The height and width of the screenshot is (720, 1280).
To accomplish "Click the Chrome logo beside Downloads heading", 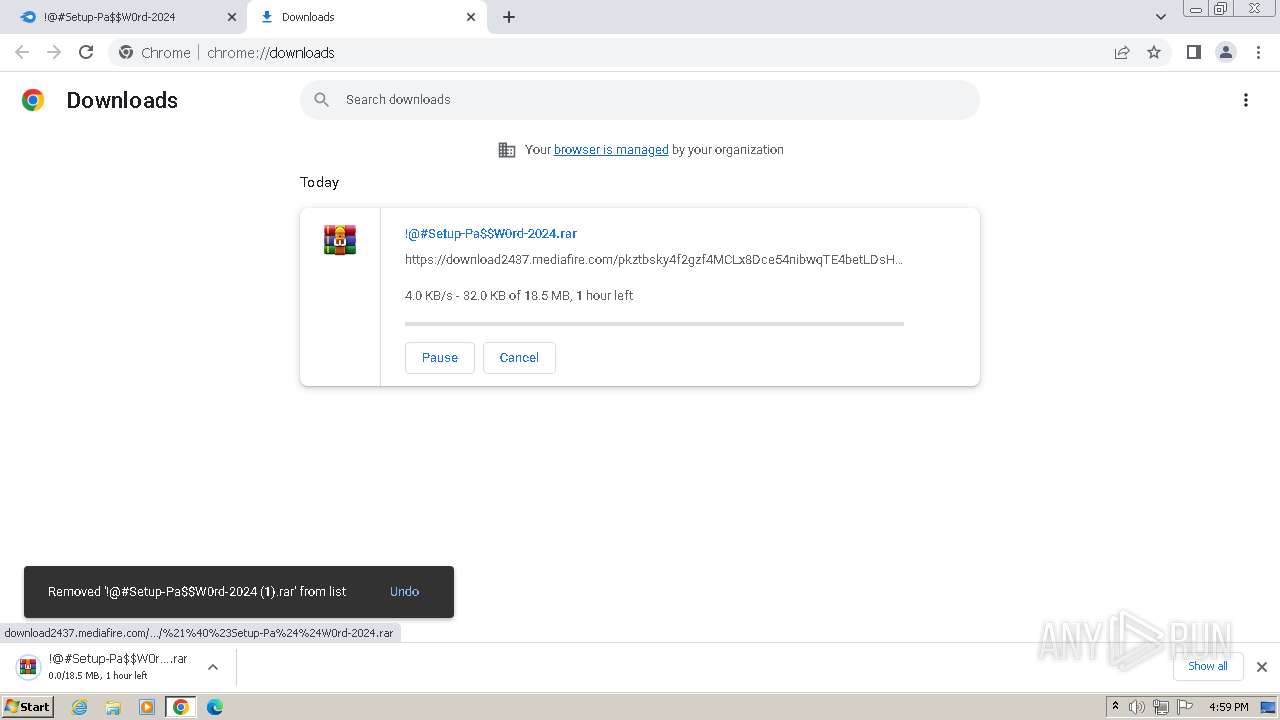I will [33, 100].
